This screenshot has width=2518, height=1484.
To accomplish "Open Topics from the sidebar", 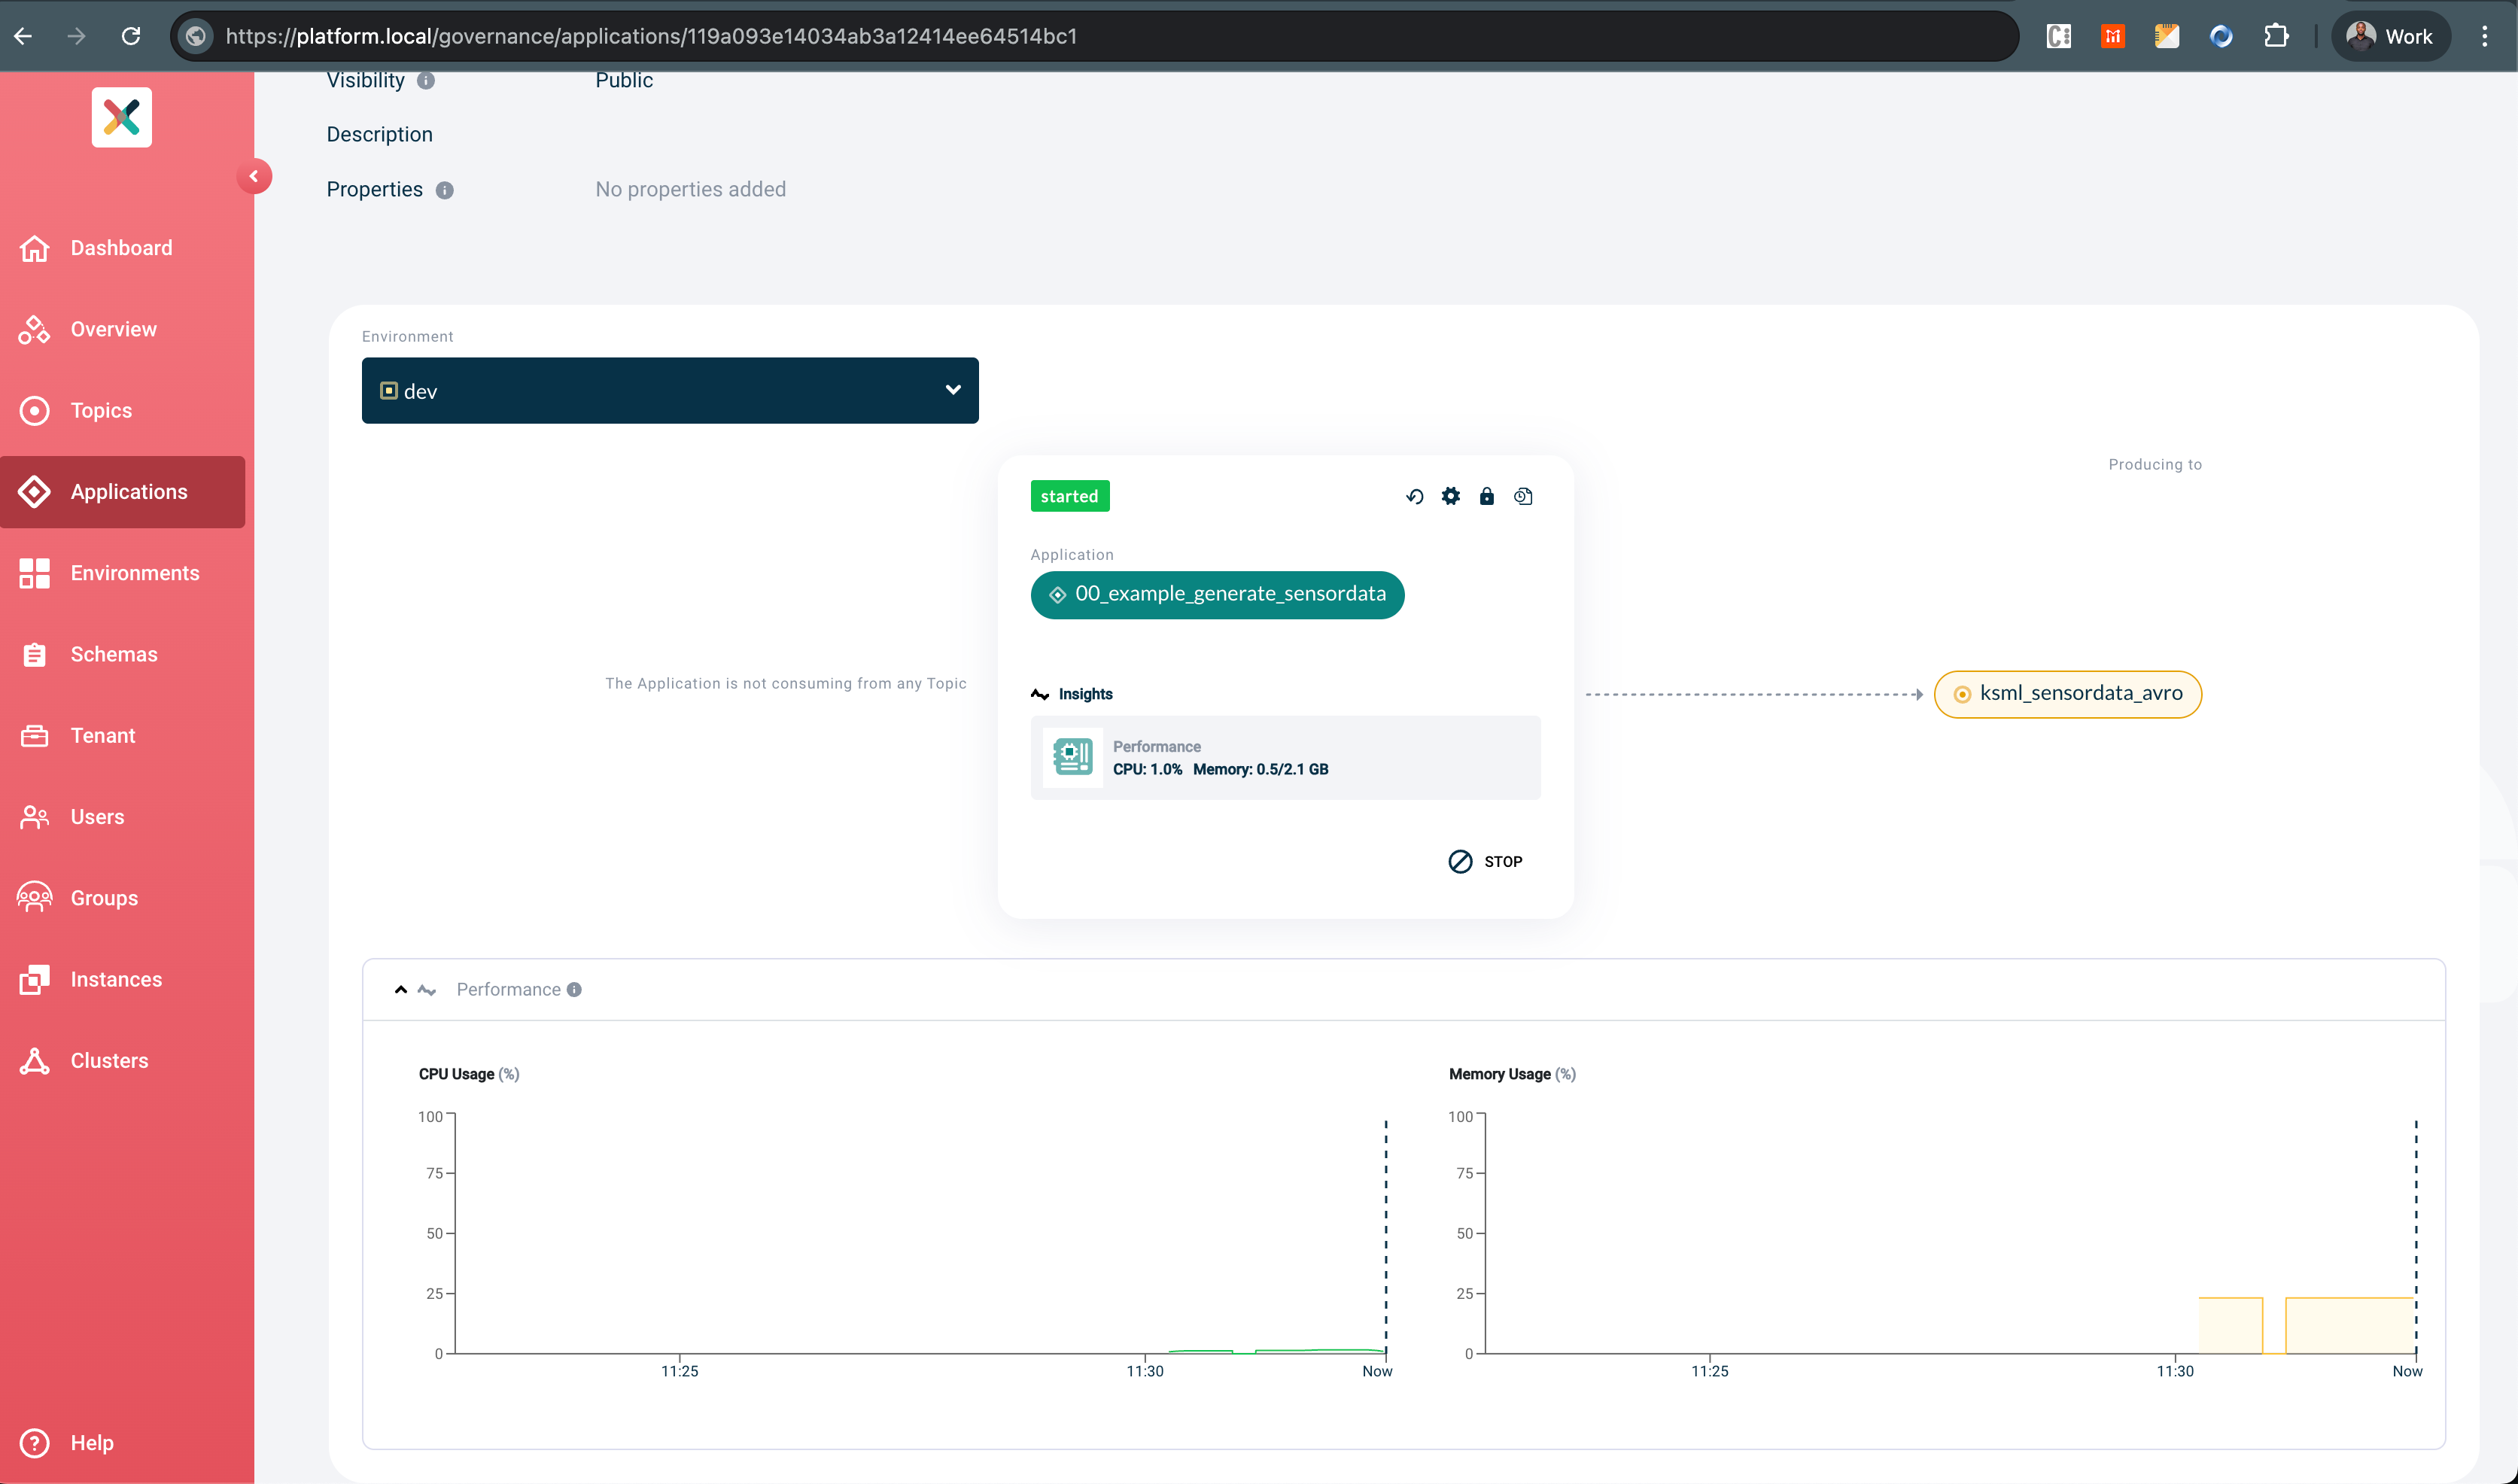I will 101,410.
